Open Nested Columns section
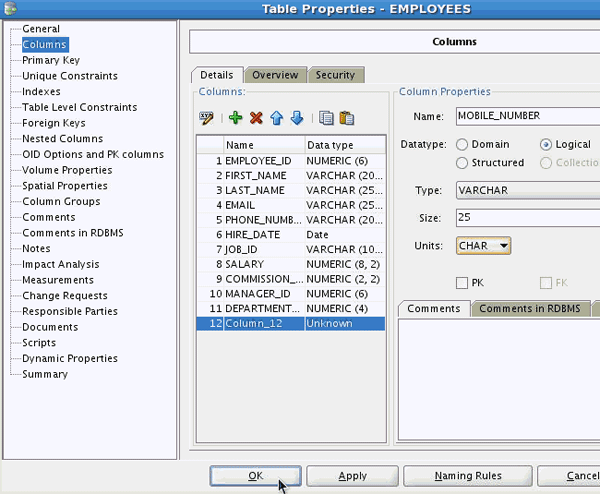This screenshot has width=600, height=494. coord(62,139)
